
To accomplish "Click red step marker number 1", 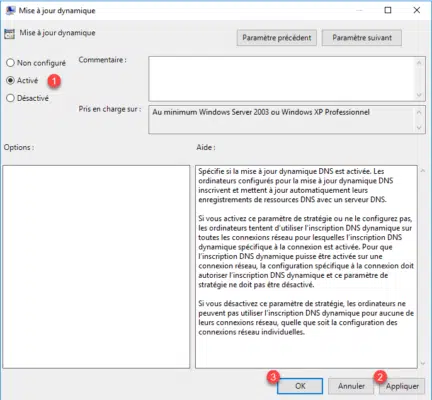I will click(54, 81).
